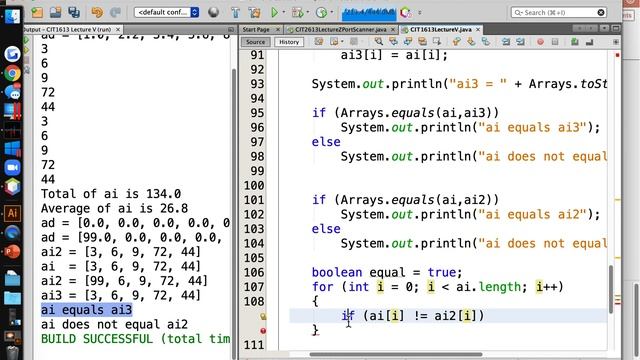640x360 pixels.
Task: Open Adobe Illustrator from the dock
Action: (12, 213)
